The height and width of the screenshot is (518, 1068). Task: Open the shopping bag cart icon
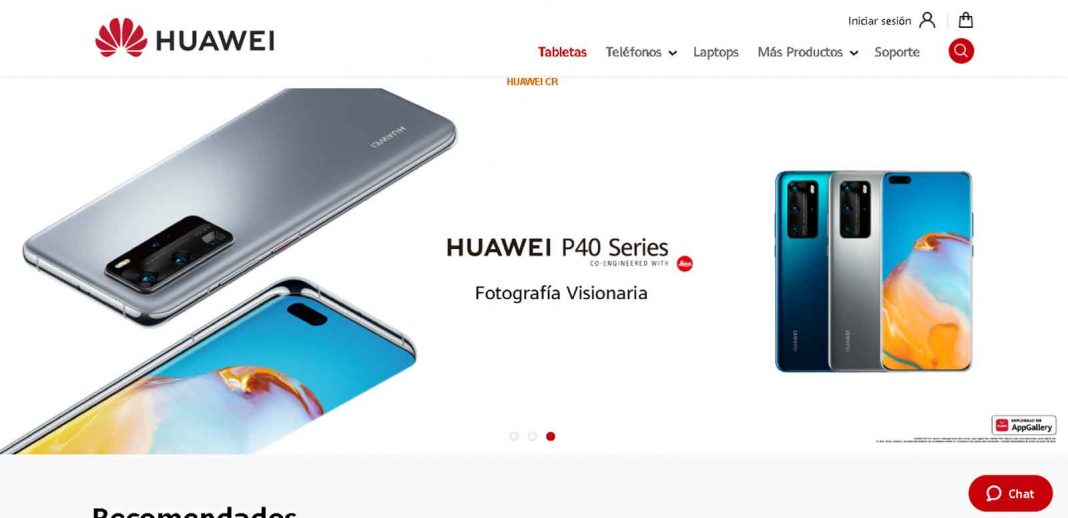(966, 20)
